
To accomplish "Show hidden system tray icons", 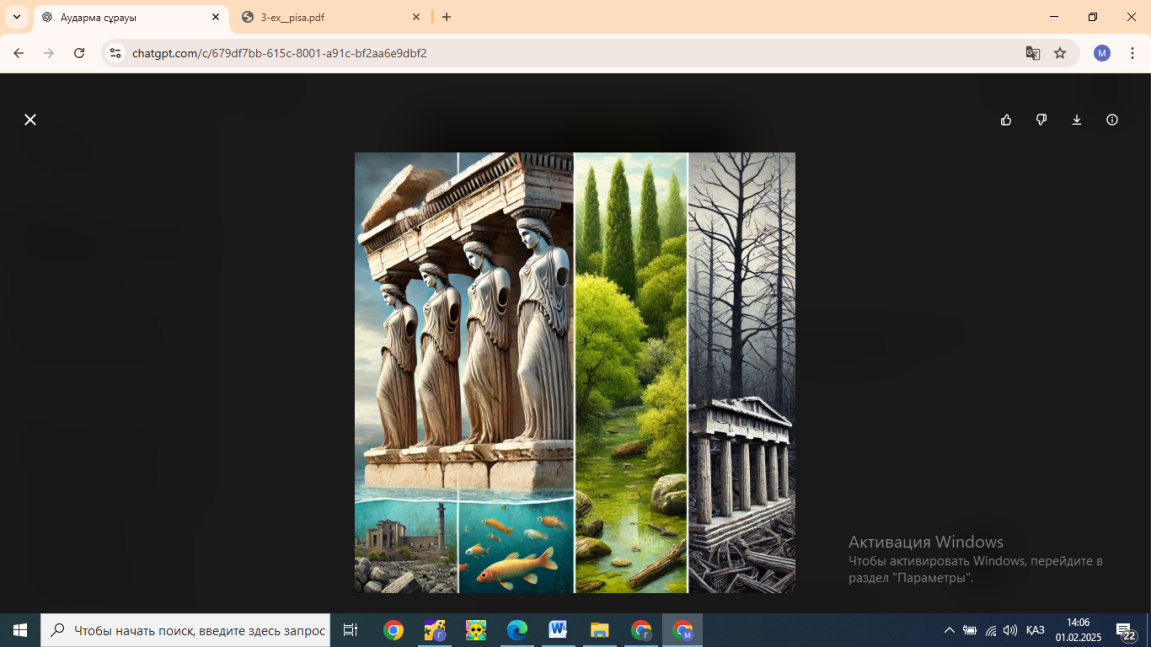I will click(949, 630).
